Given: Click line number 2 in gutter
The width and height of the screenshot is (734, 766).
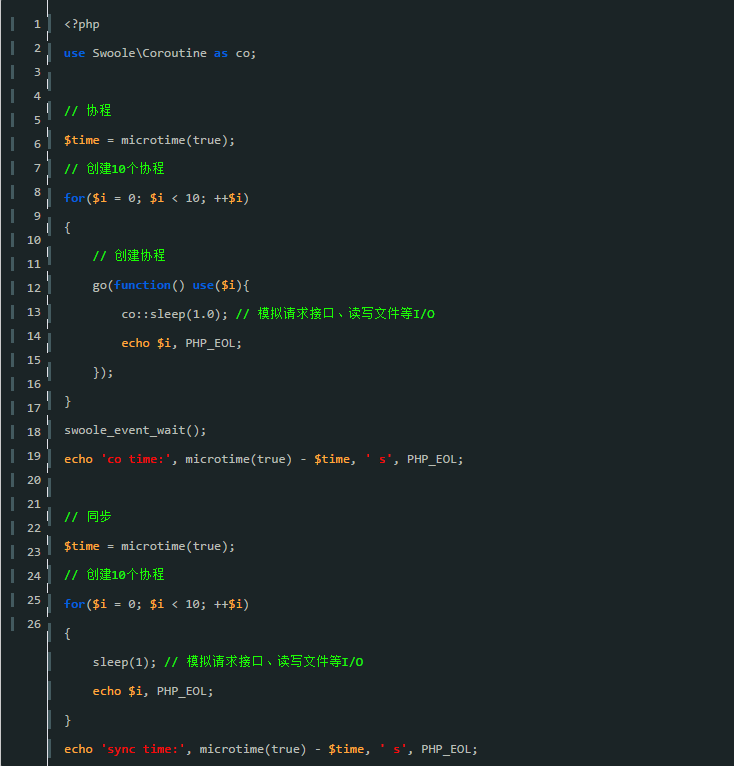Looking at the screenshot, I should point(37,48).
